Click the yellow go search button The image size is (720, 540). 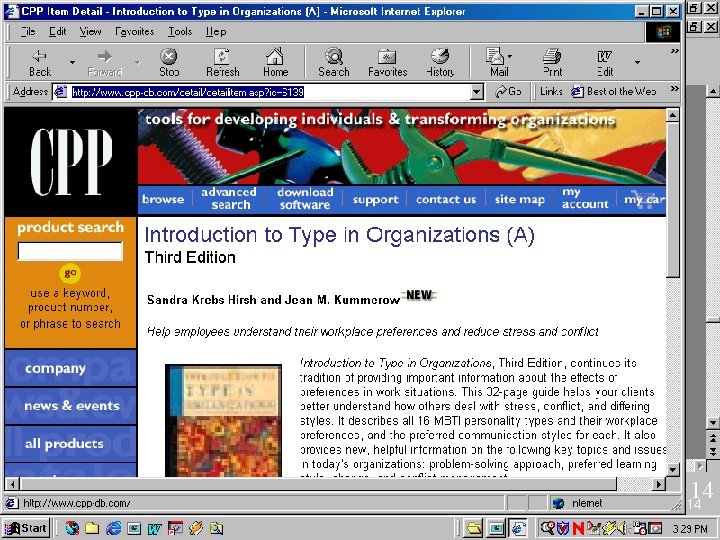tap(70, 273)
